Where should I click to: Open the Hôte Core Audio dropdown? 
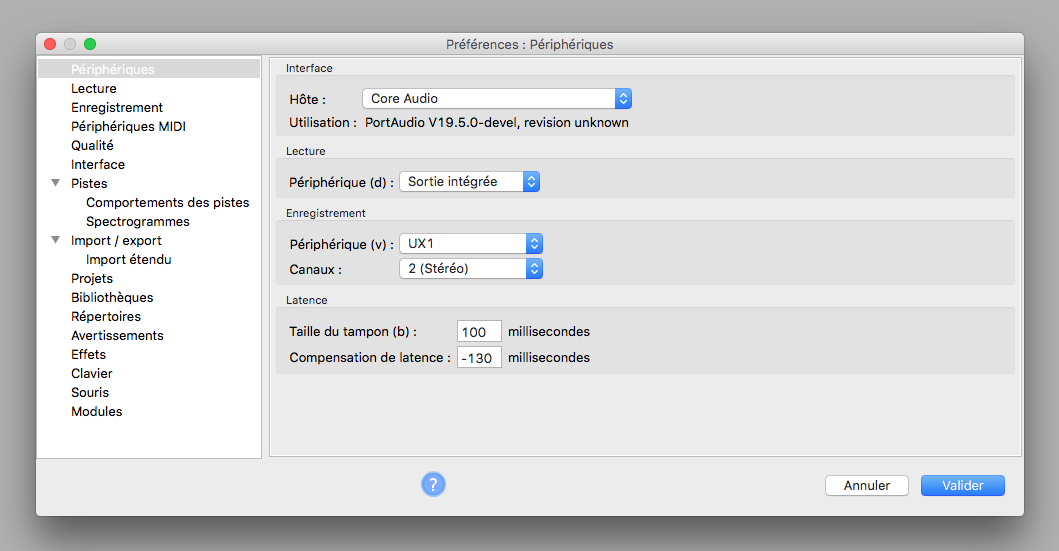coord(496,99)
